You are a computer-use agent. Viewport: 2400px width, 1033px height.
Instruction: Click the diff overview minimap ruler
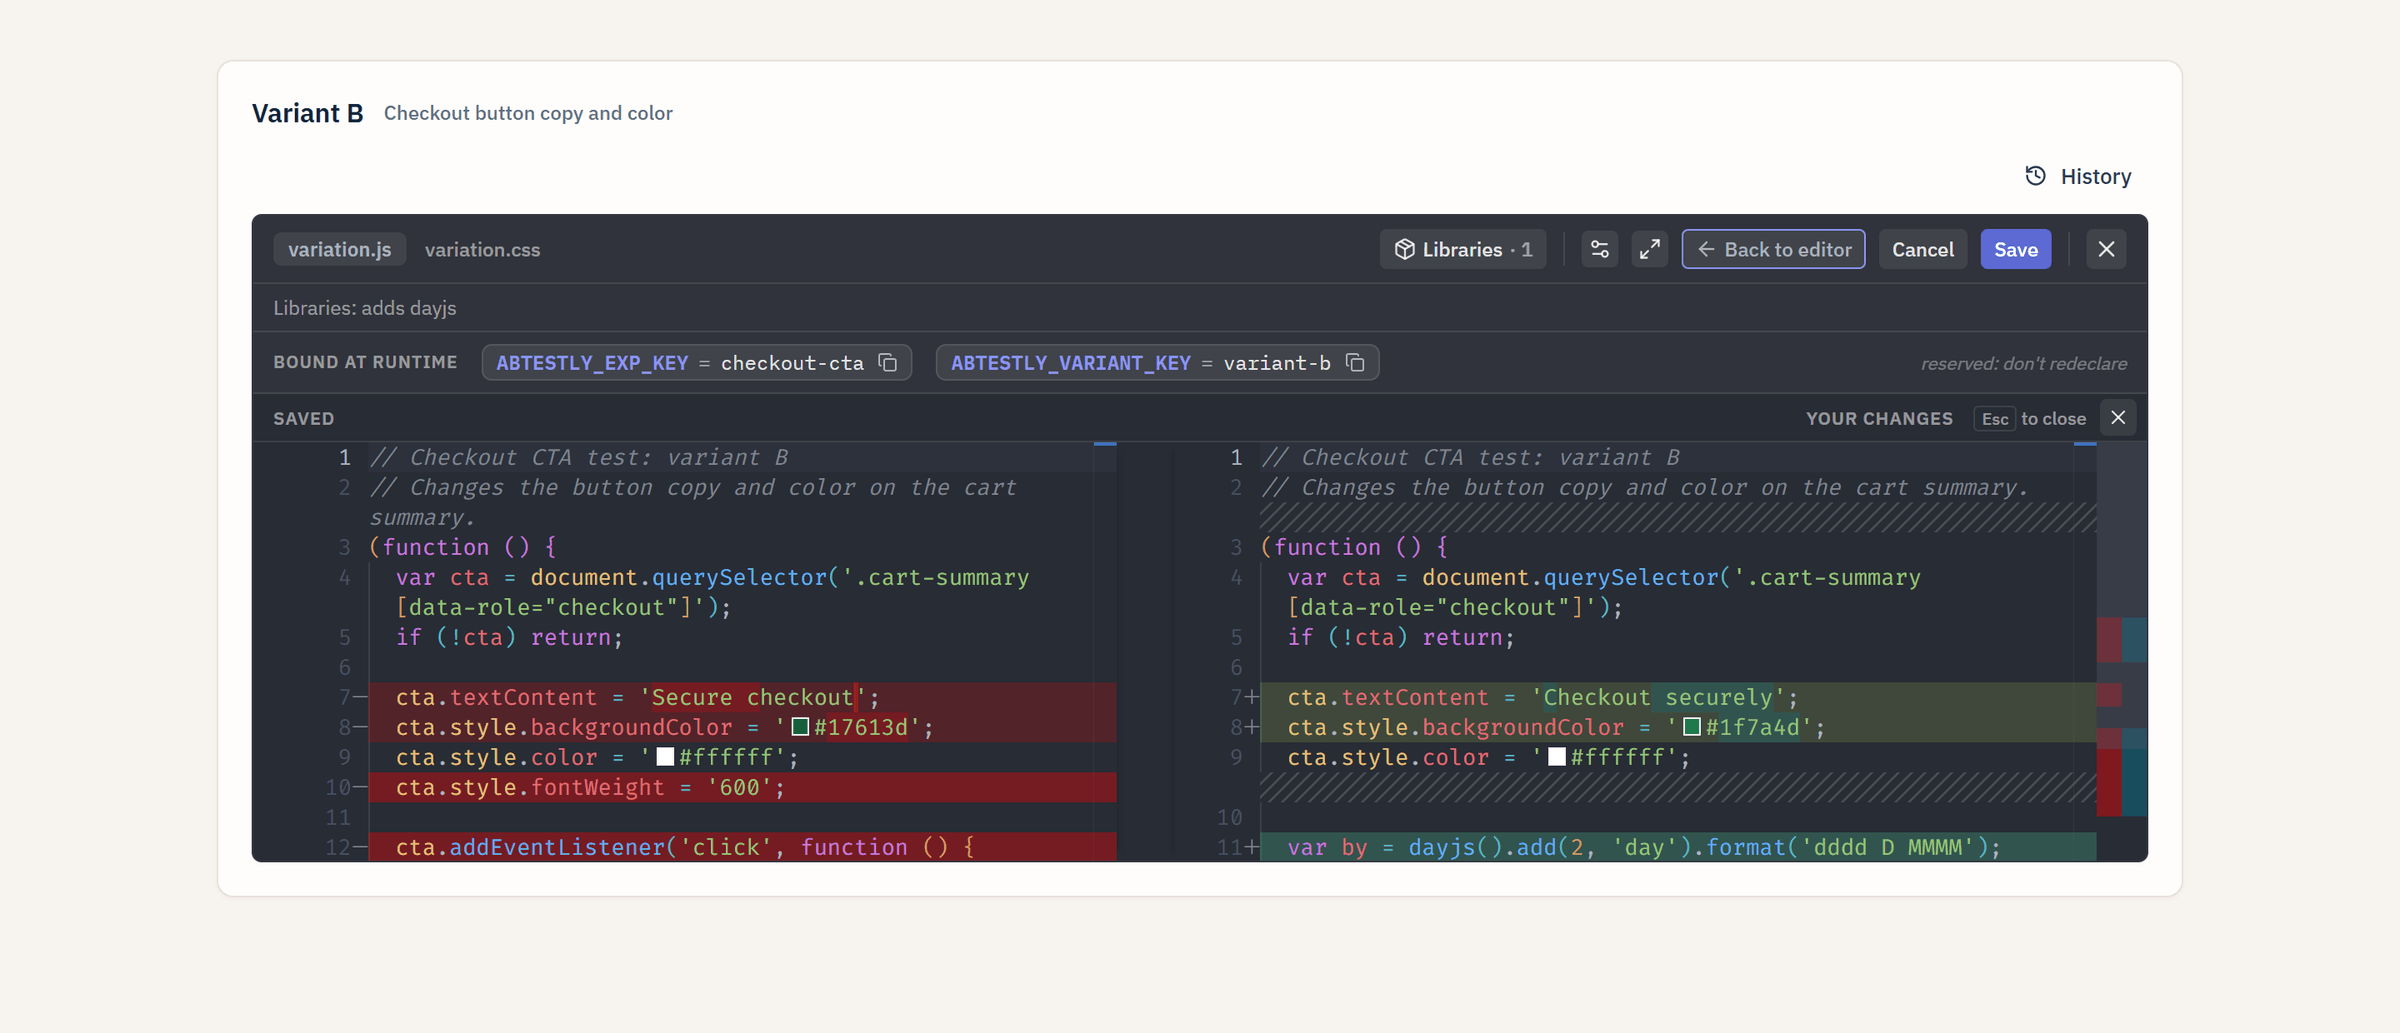click(2122, 651)
